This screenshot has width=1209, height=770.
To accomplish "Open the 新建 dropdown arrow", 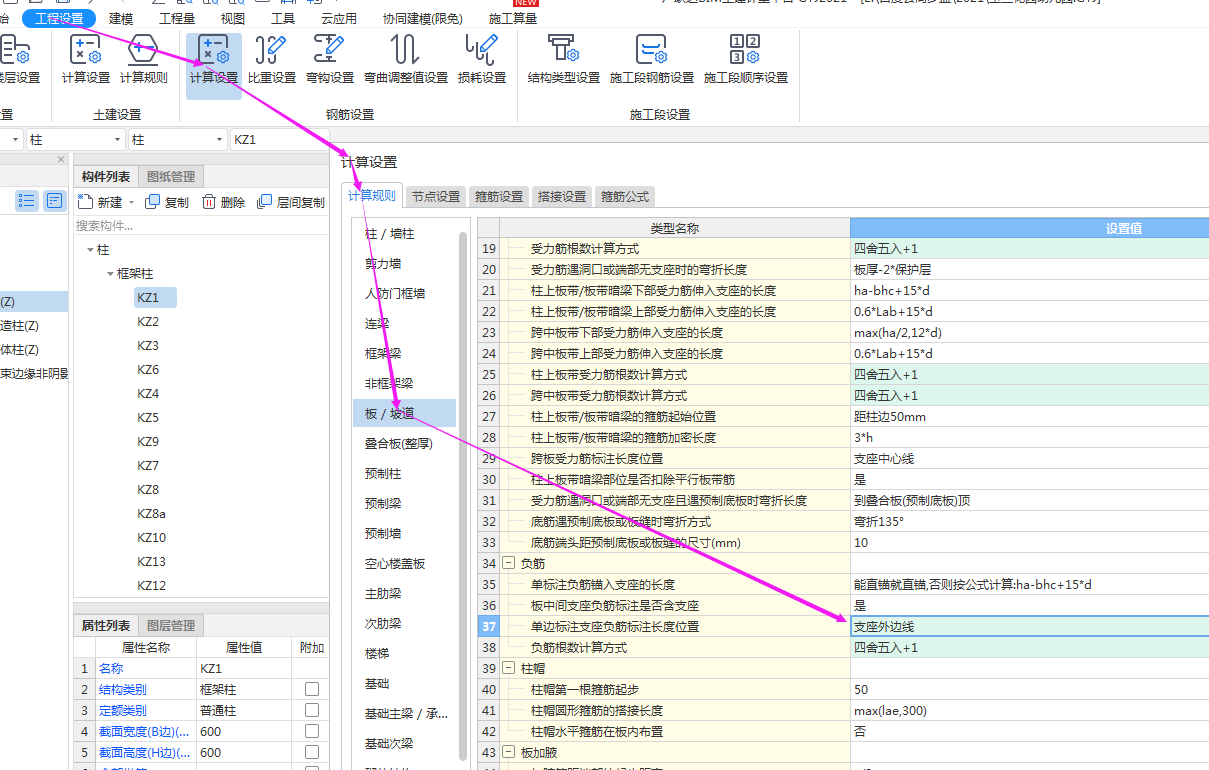I will pyautogui.click(x=132, y=203).
